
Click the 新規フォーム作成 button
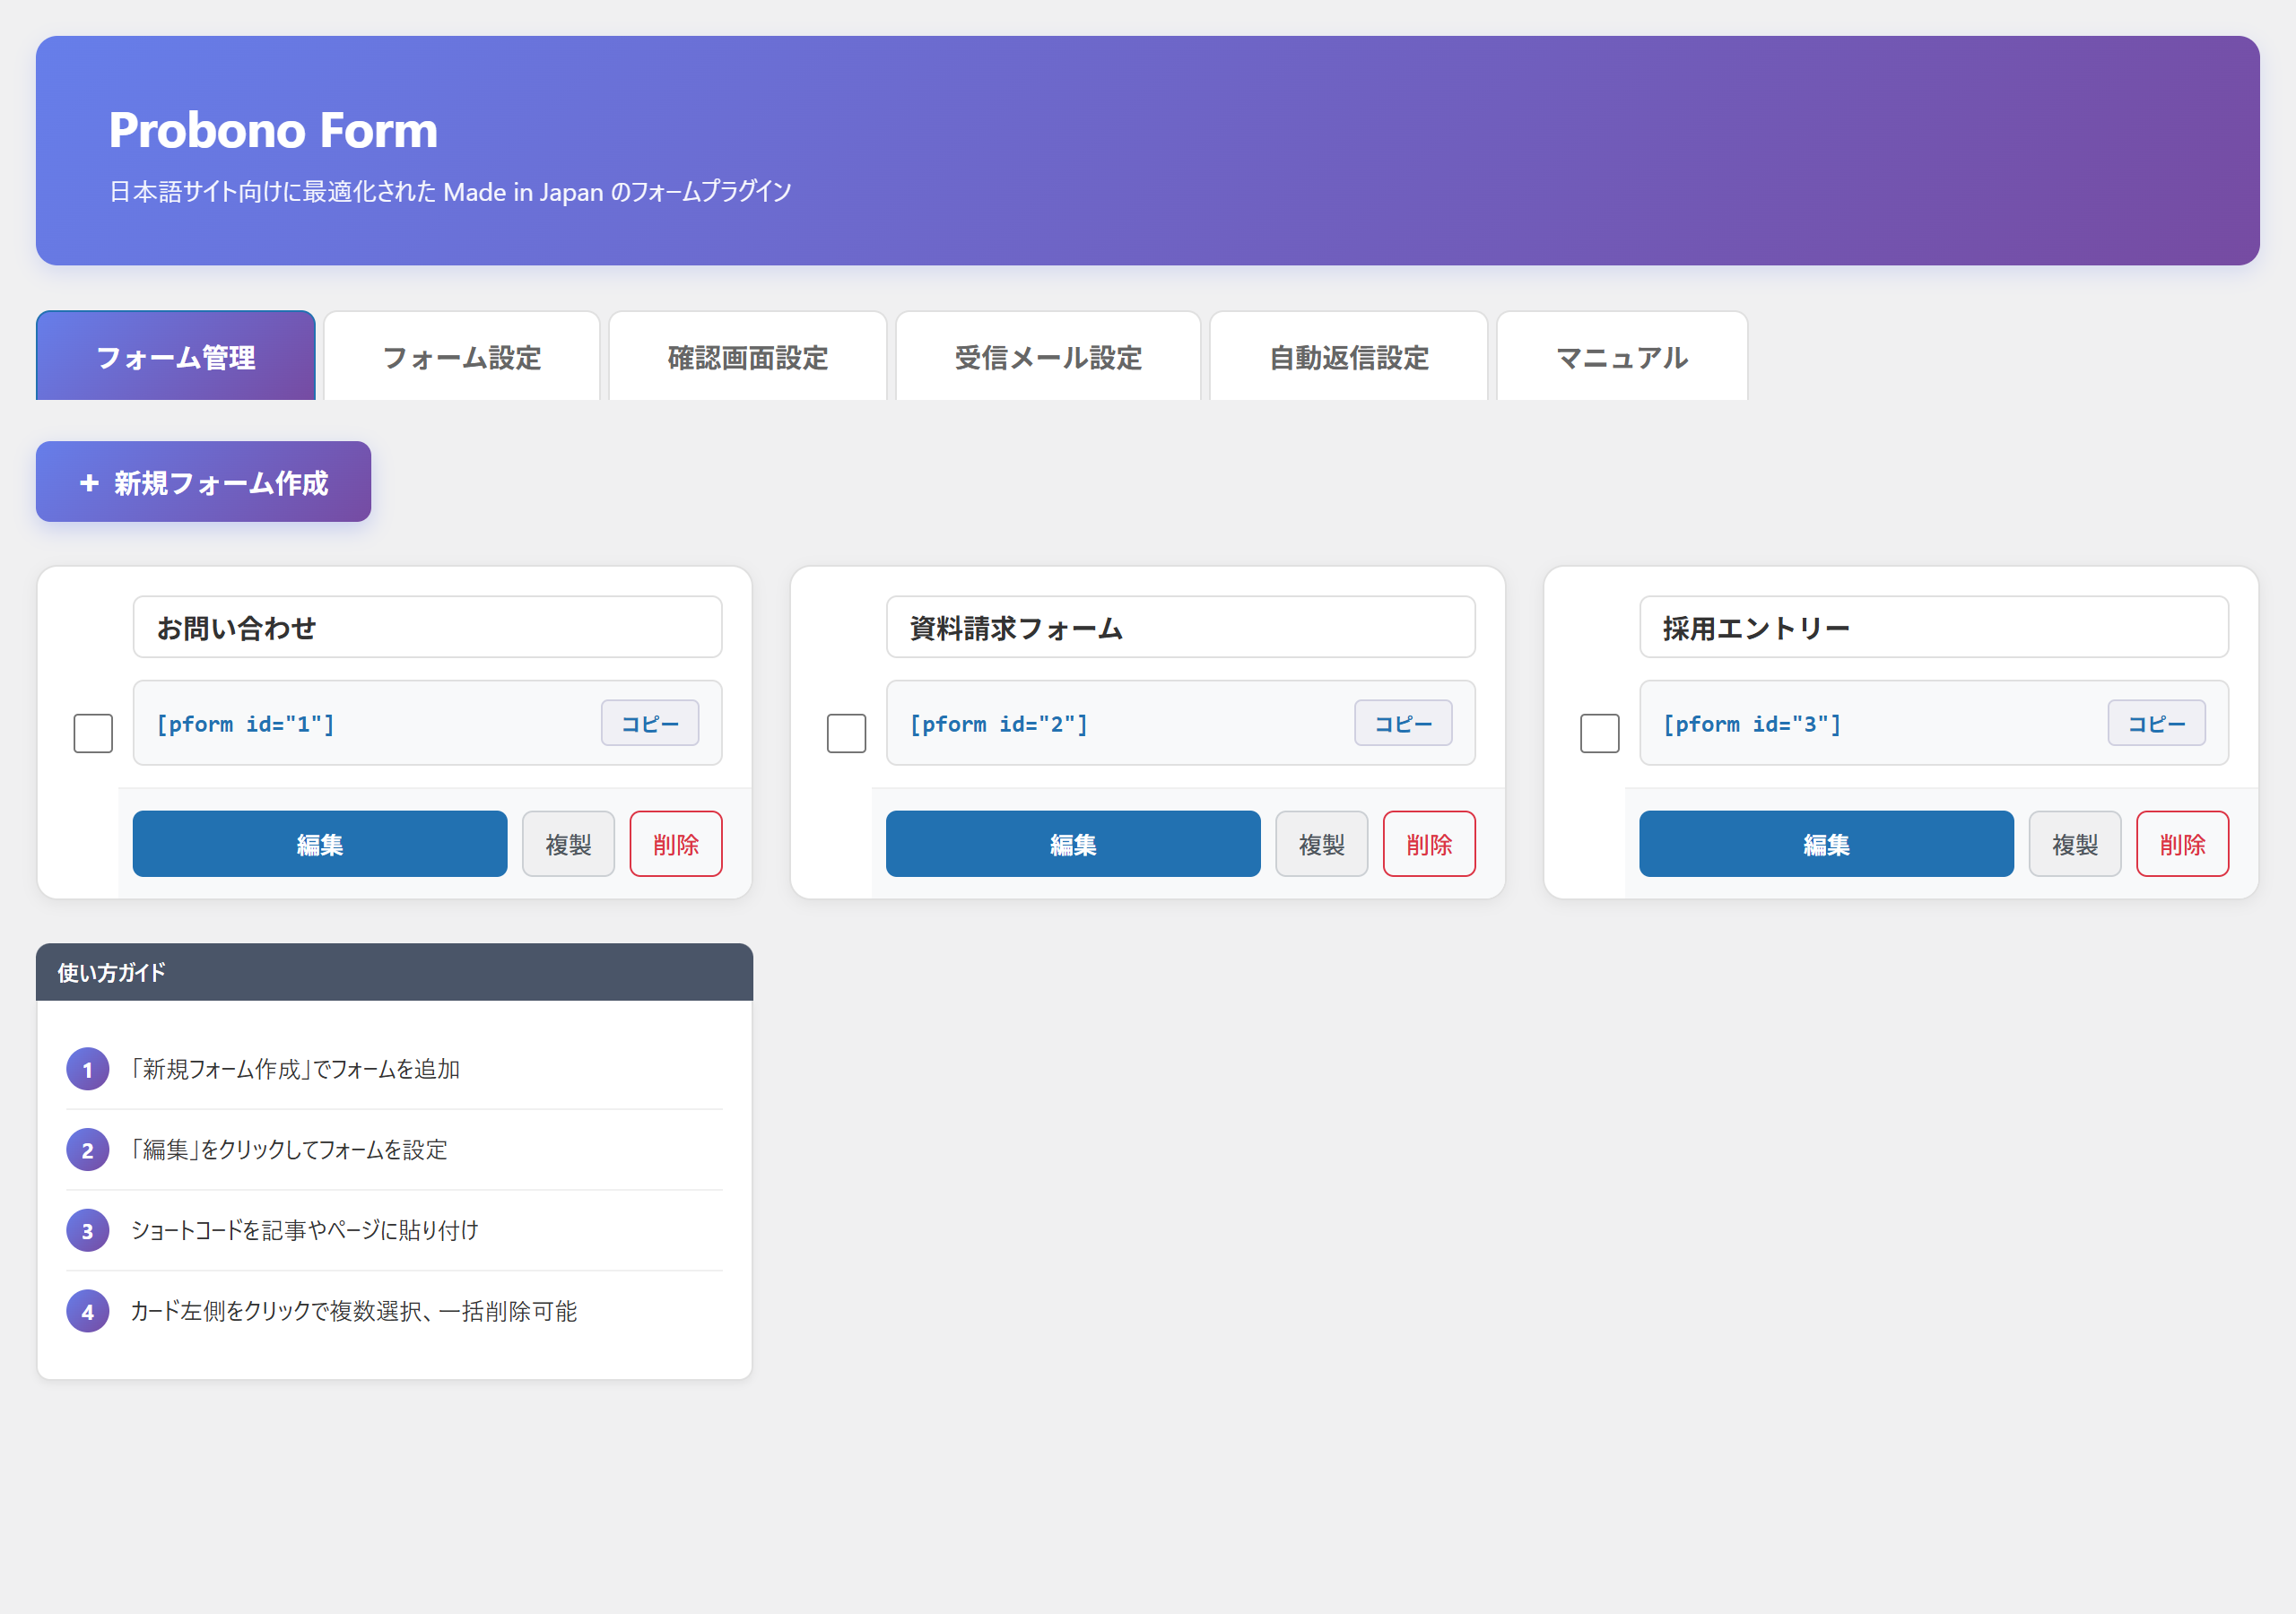click(204, 482)
